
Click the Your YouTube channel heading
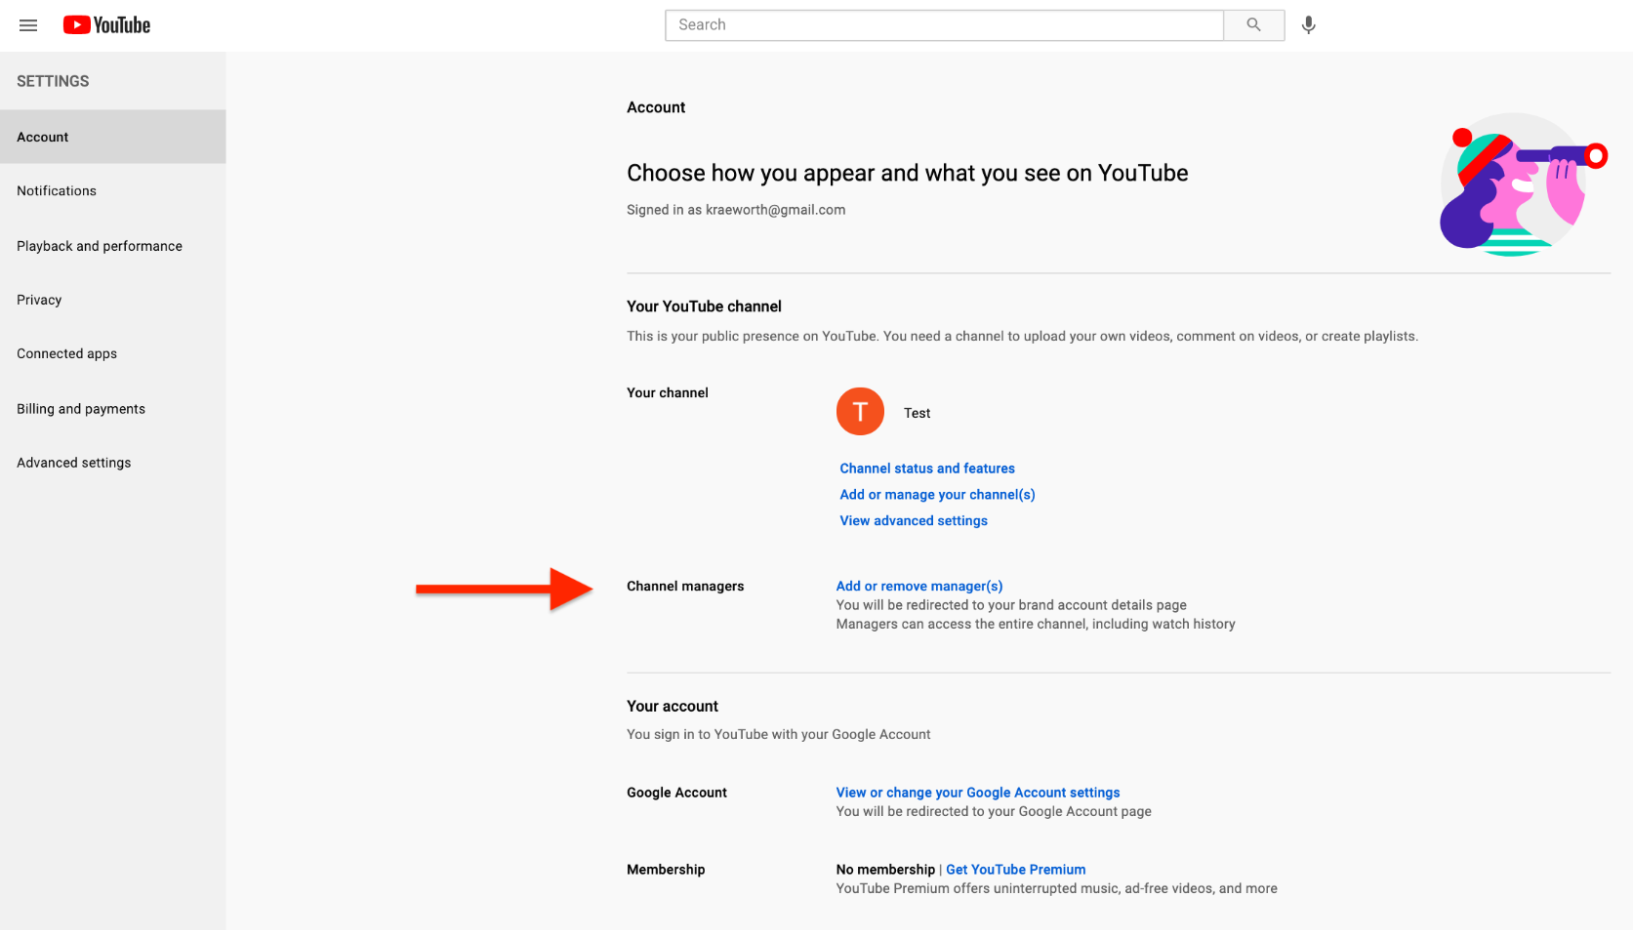704,306
